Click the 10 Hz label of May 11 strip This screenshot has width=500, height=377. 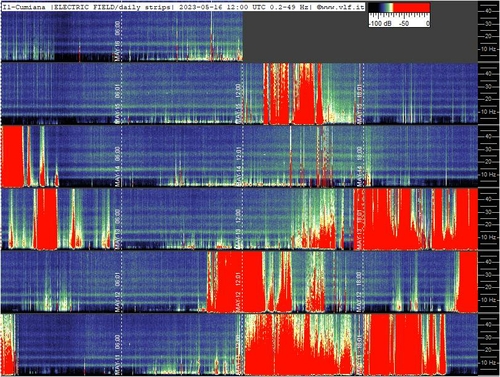pos(490,363)
